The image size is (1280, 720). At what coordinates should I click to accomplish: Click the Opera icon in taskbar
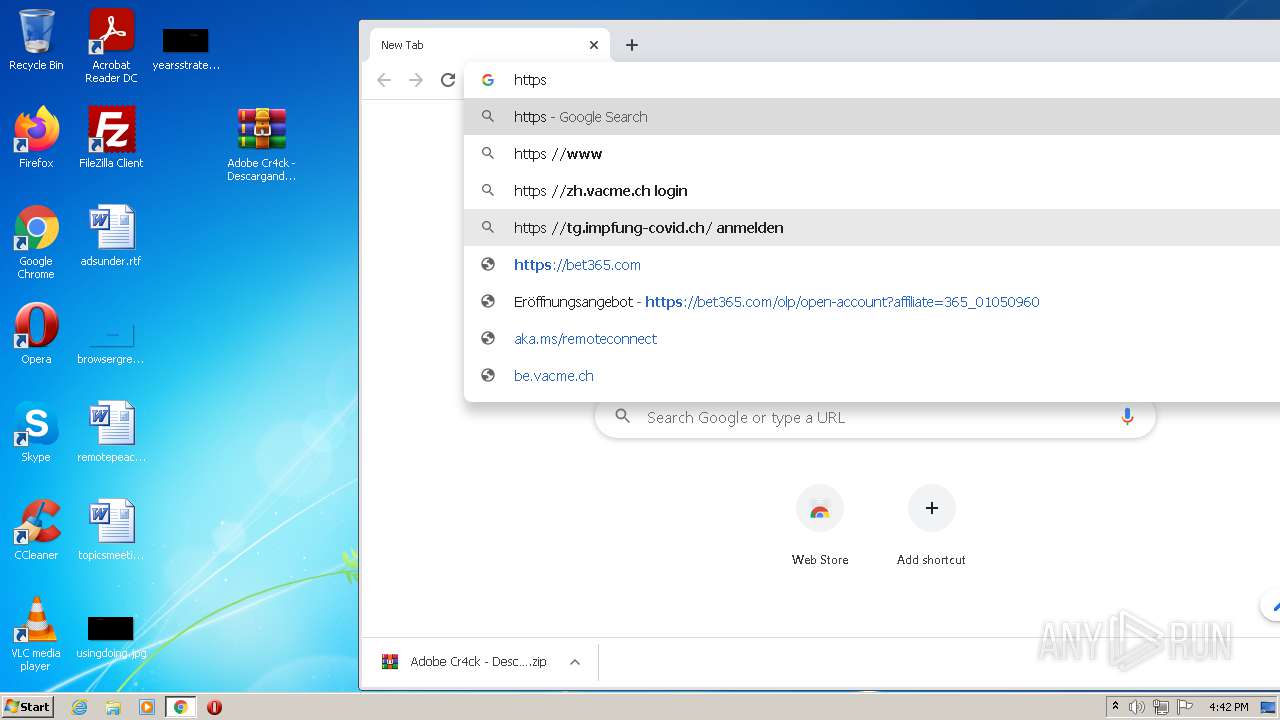214,707
